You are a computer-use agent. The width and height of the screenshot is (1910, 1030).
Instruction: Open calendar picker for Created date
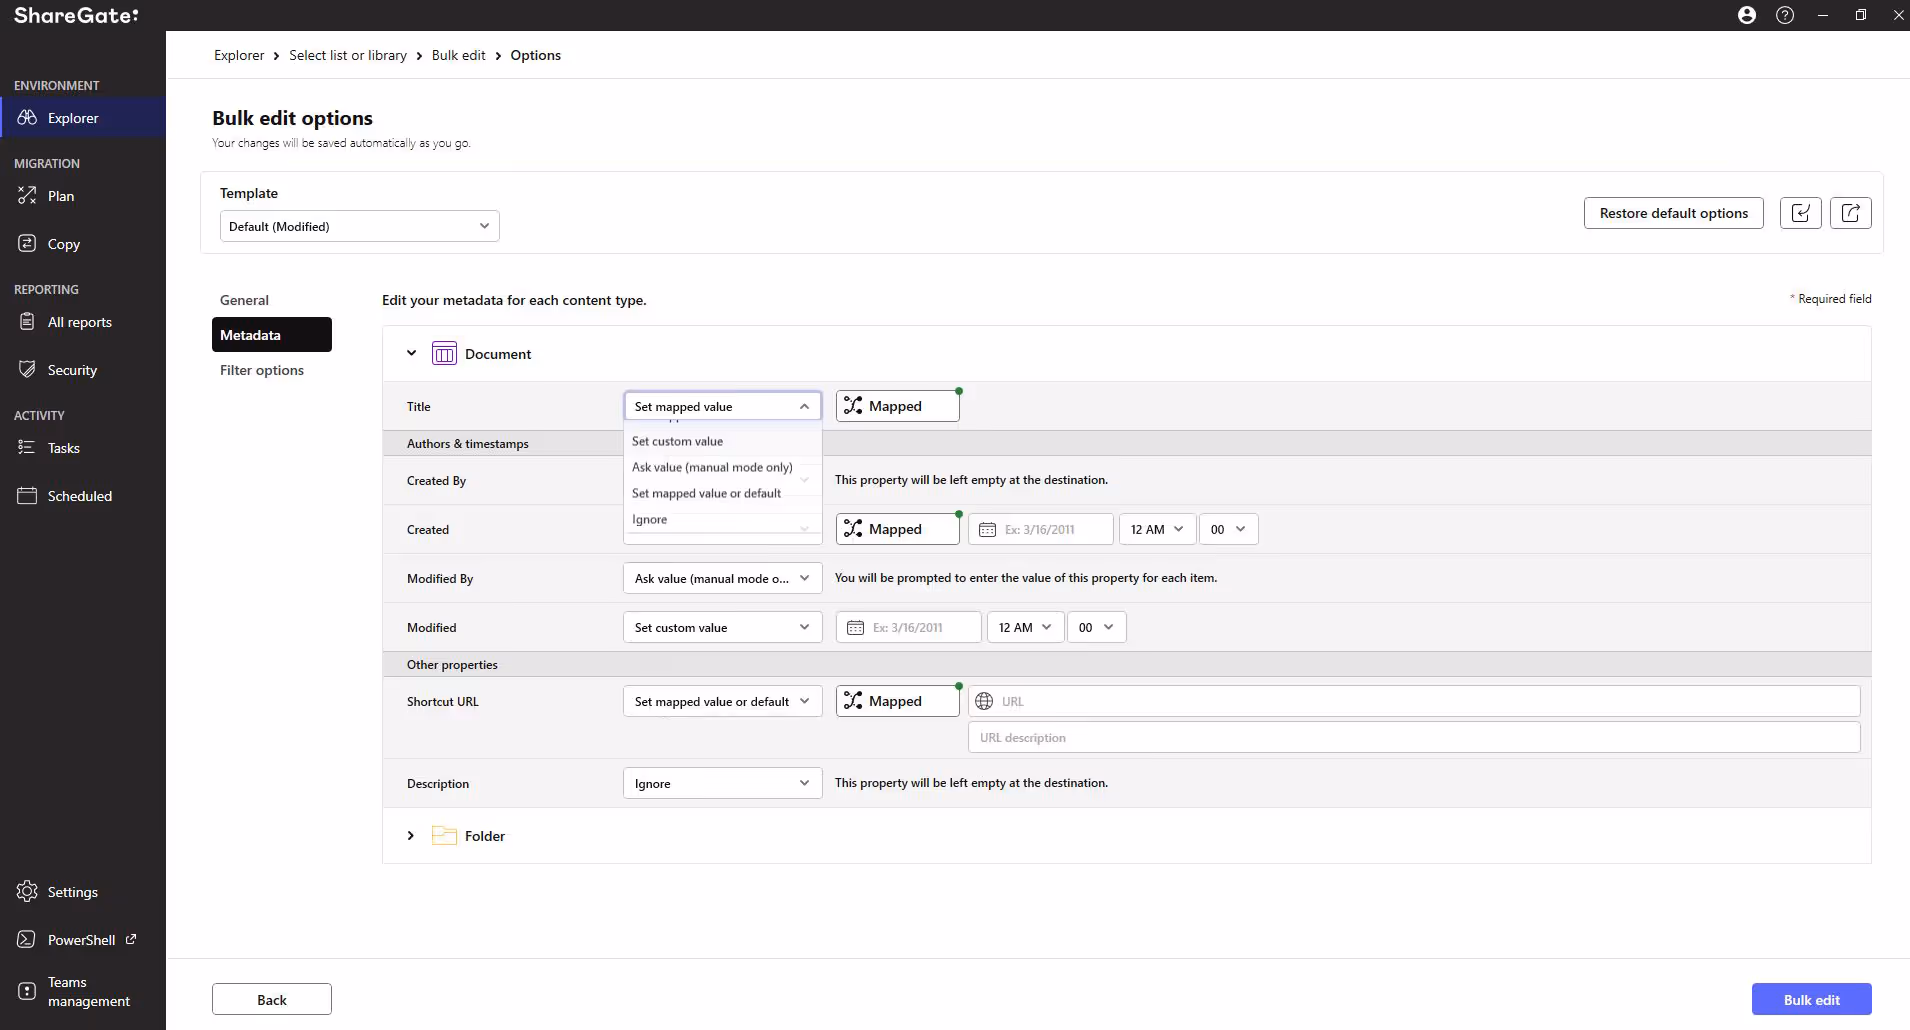tap(987, 530)
